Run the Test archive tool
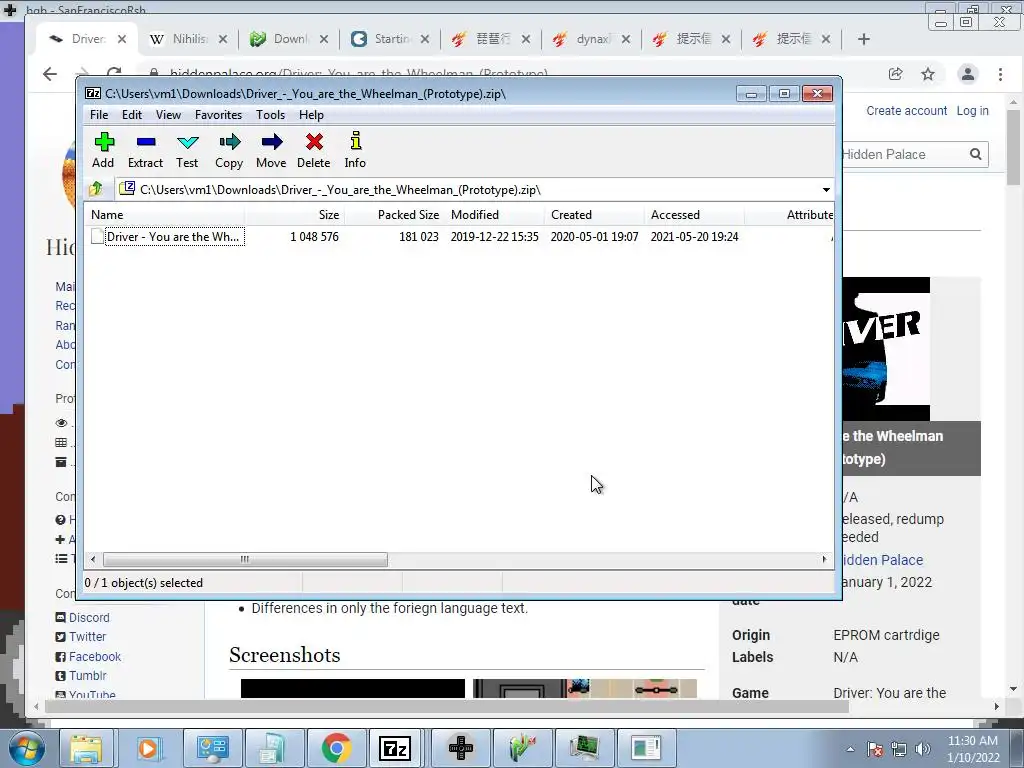 [187, 150]
